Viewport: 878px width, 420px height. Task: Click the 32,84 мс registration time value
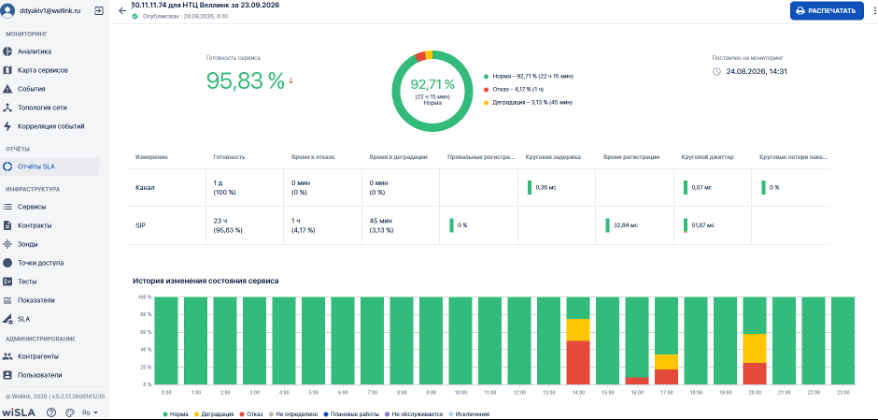click(x=625, y=225)
